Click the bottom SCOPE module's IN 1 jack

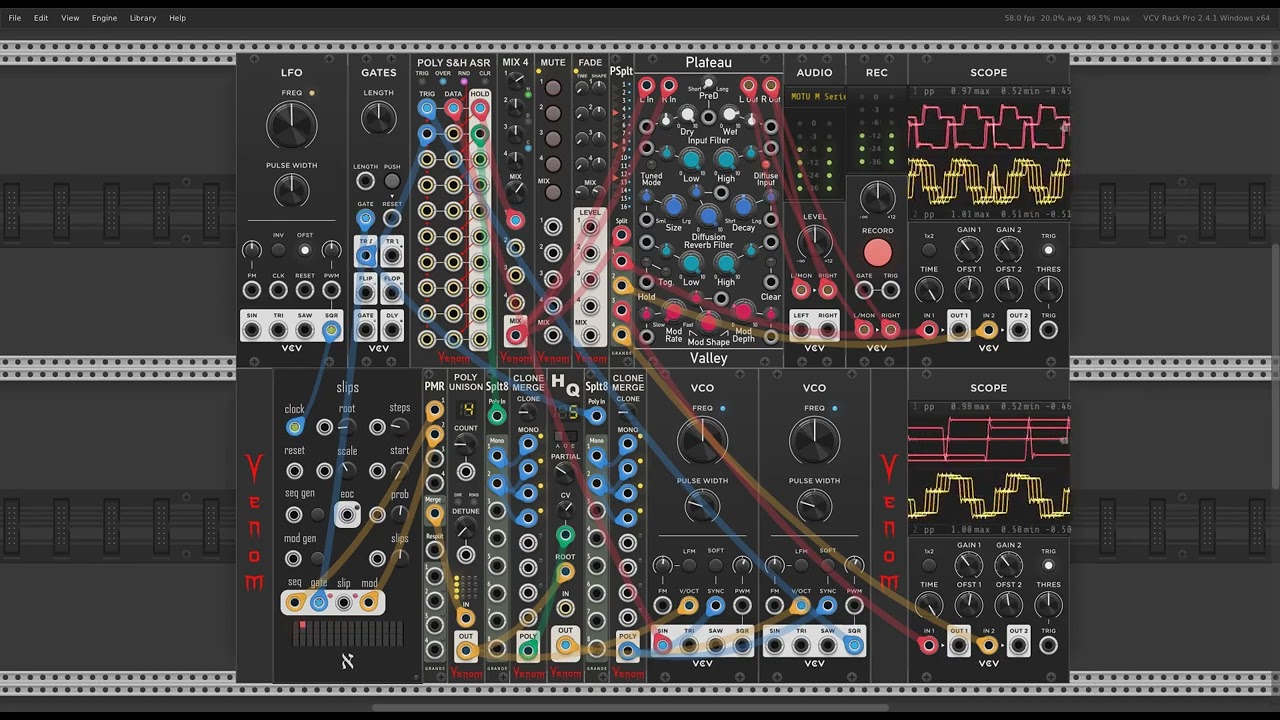coord(929,645)
